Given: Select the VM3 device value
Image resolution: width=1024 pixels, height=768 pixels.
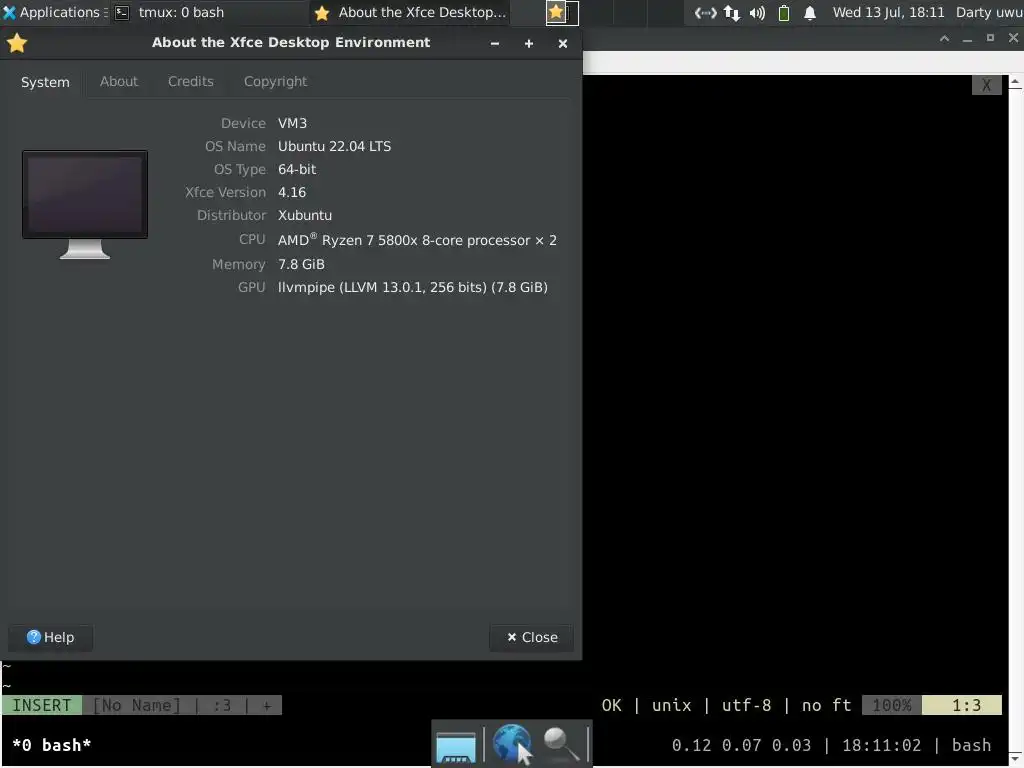Looking at the screenshot, I should [x=292, y=123].
